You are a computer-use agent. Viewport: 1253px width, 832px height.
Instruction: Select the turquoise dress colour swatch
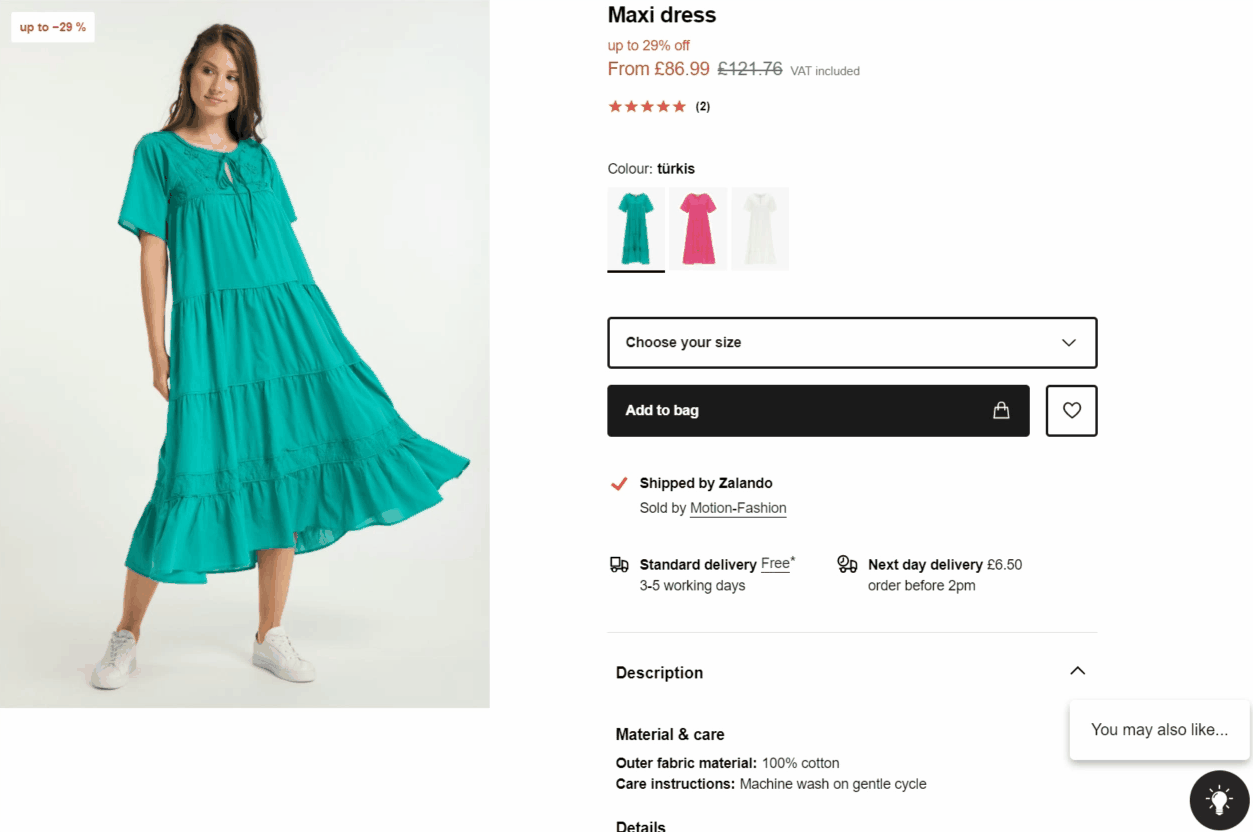click(636, 228)
